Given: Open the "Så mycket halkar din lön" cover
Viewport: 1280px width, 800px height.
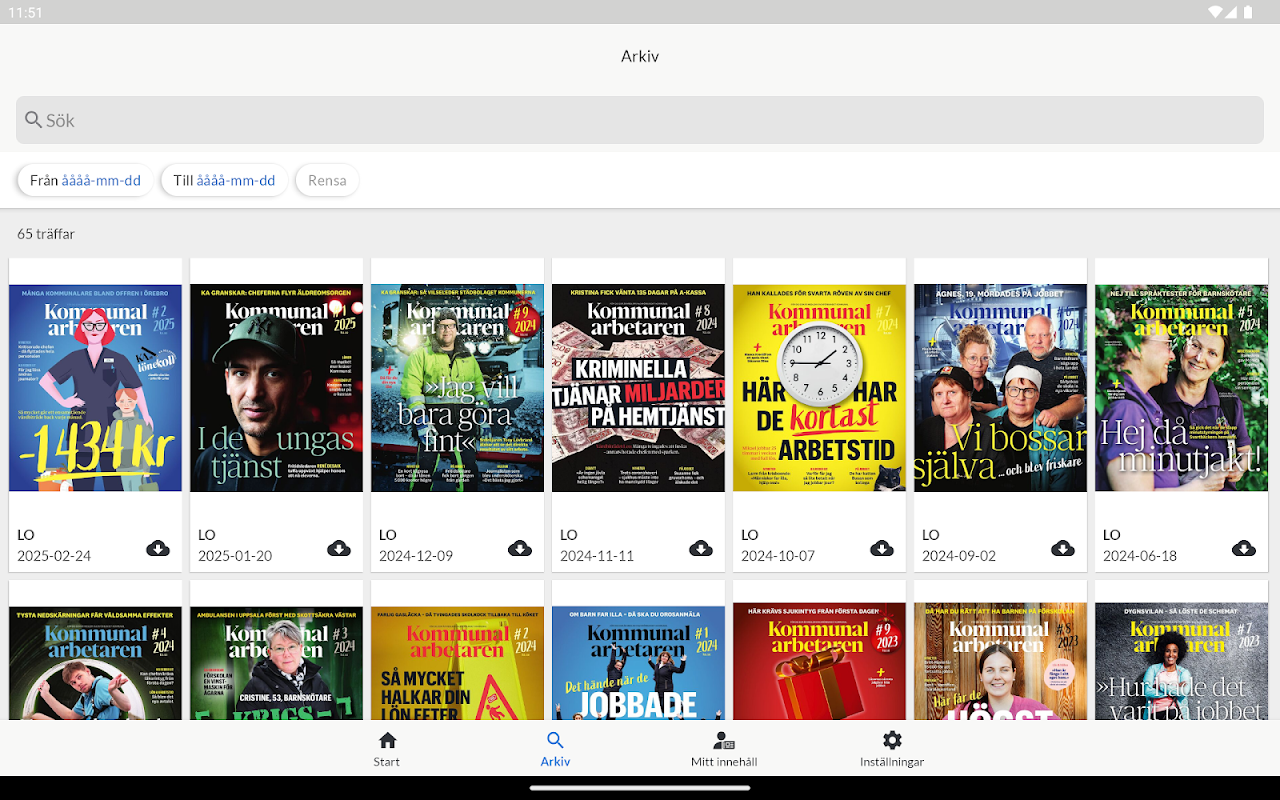Looking at the screenshot, I should (x=458, y=662).
